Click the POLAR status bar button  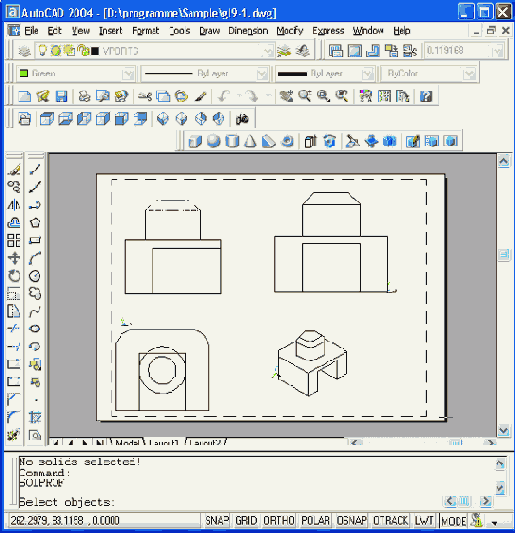tap(315, 520)
